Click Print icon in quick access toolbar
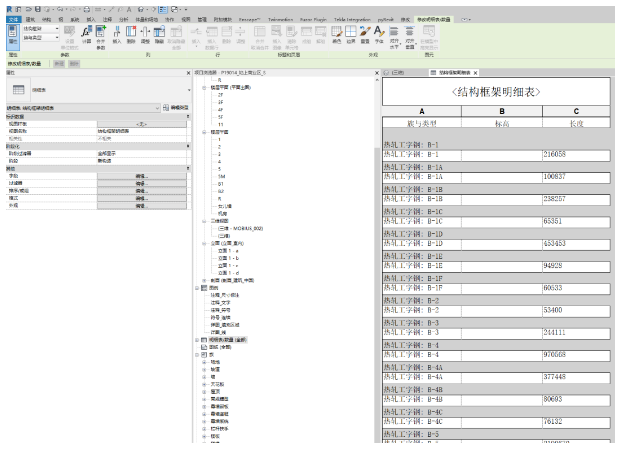 click(x=86, y=9)
